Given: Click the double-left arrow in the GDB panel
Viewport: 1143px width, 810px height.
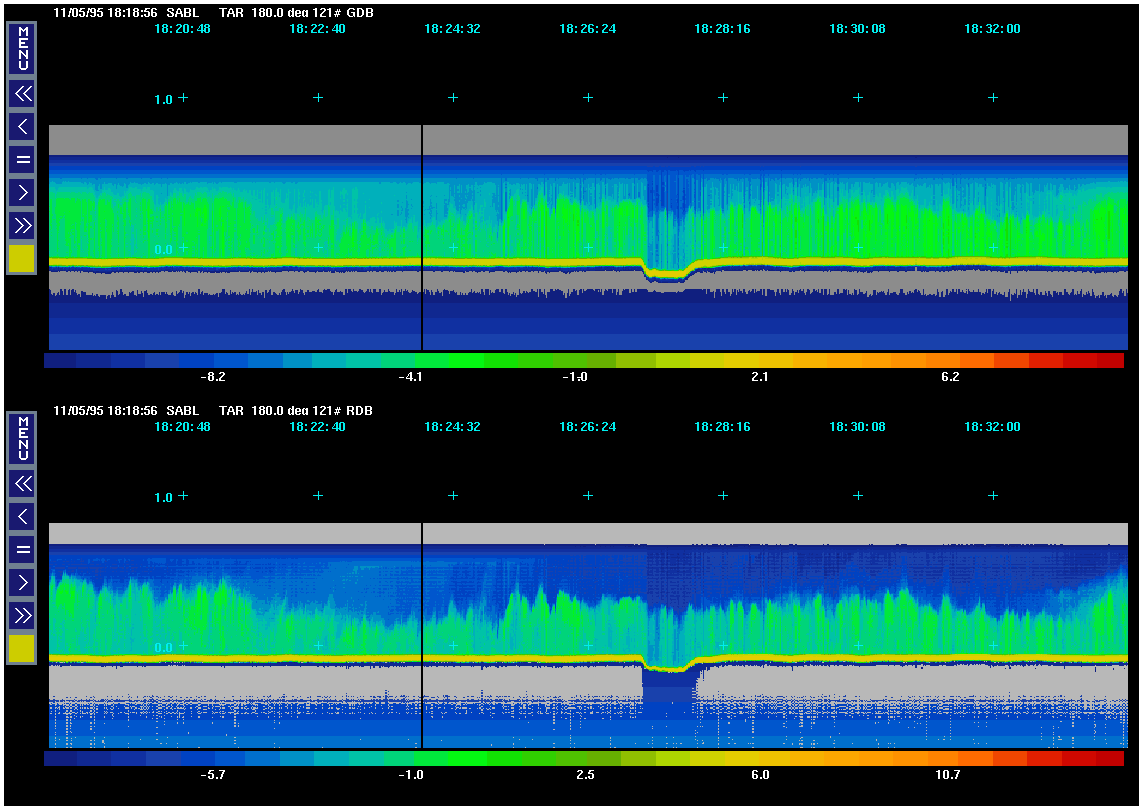Looking at the screenshot, I should [x=22, y=94].
